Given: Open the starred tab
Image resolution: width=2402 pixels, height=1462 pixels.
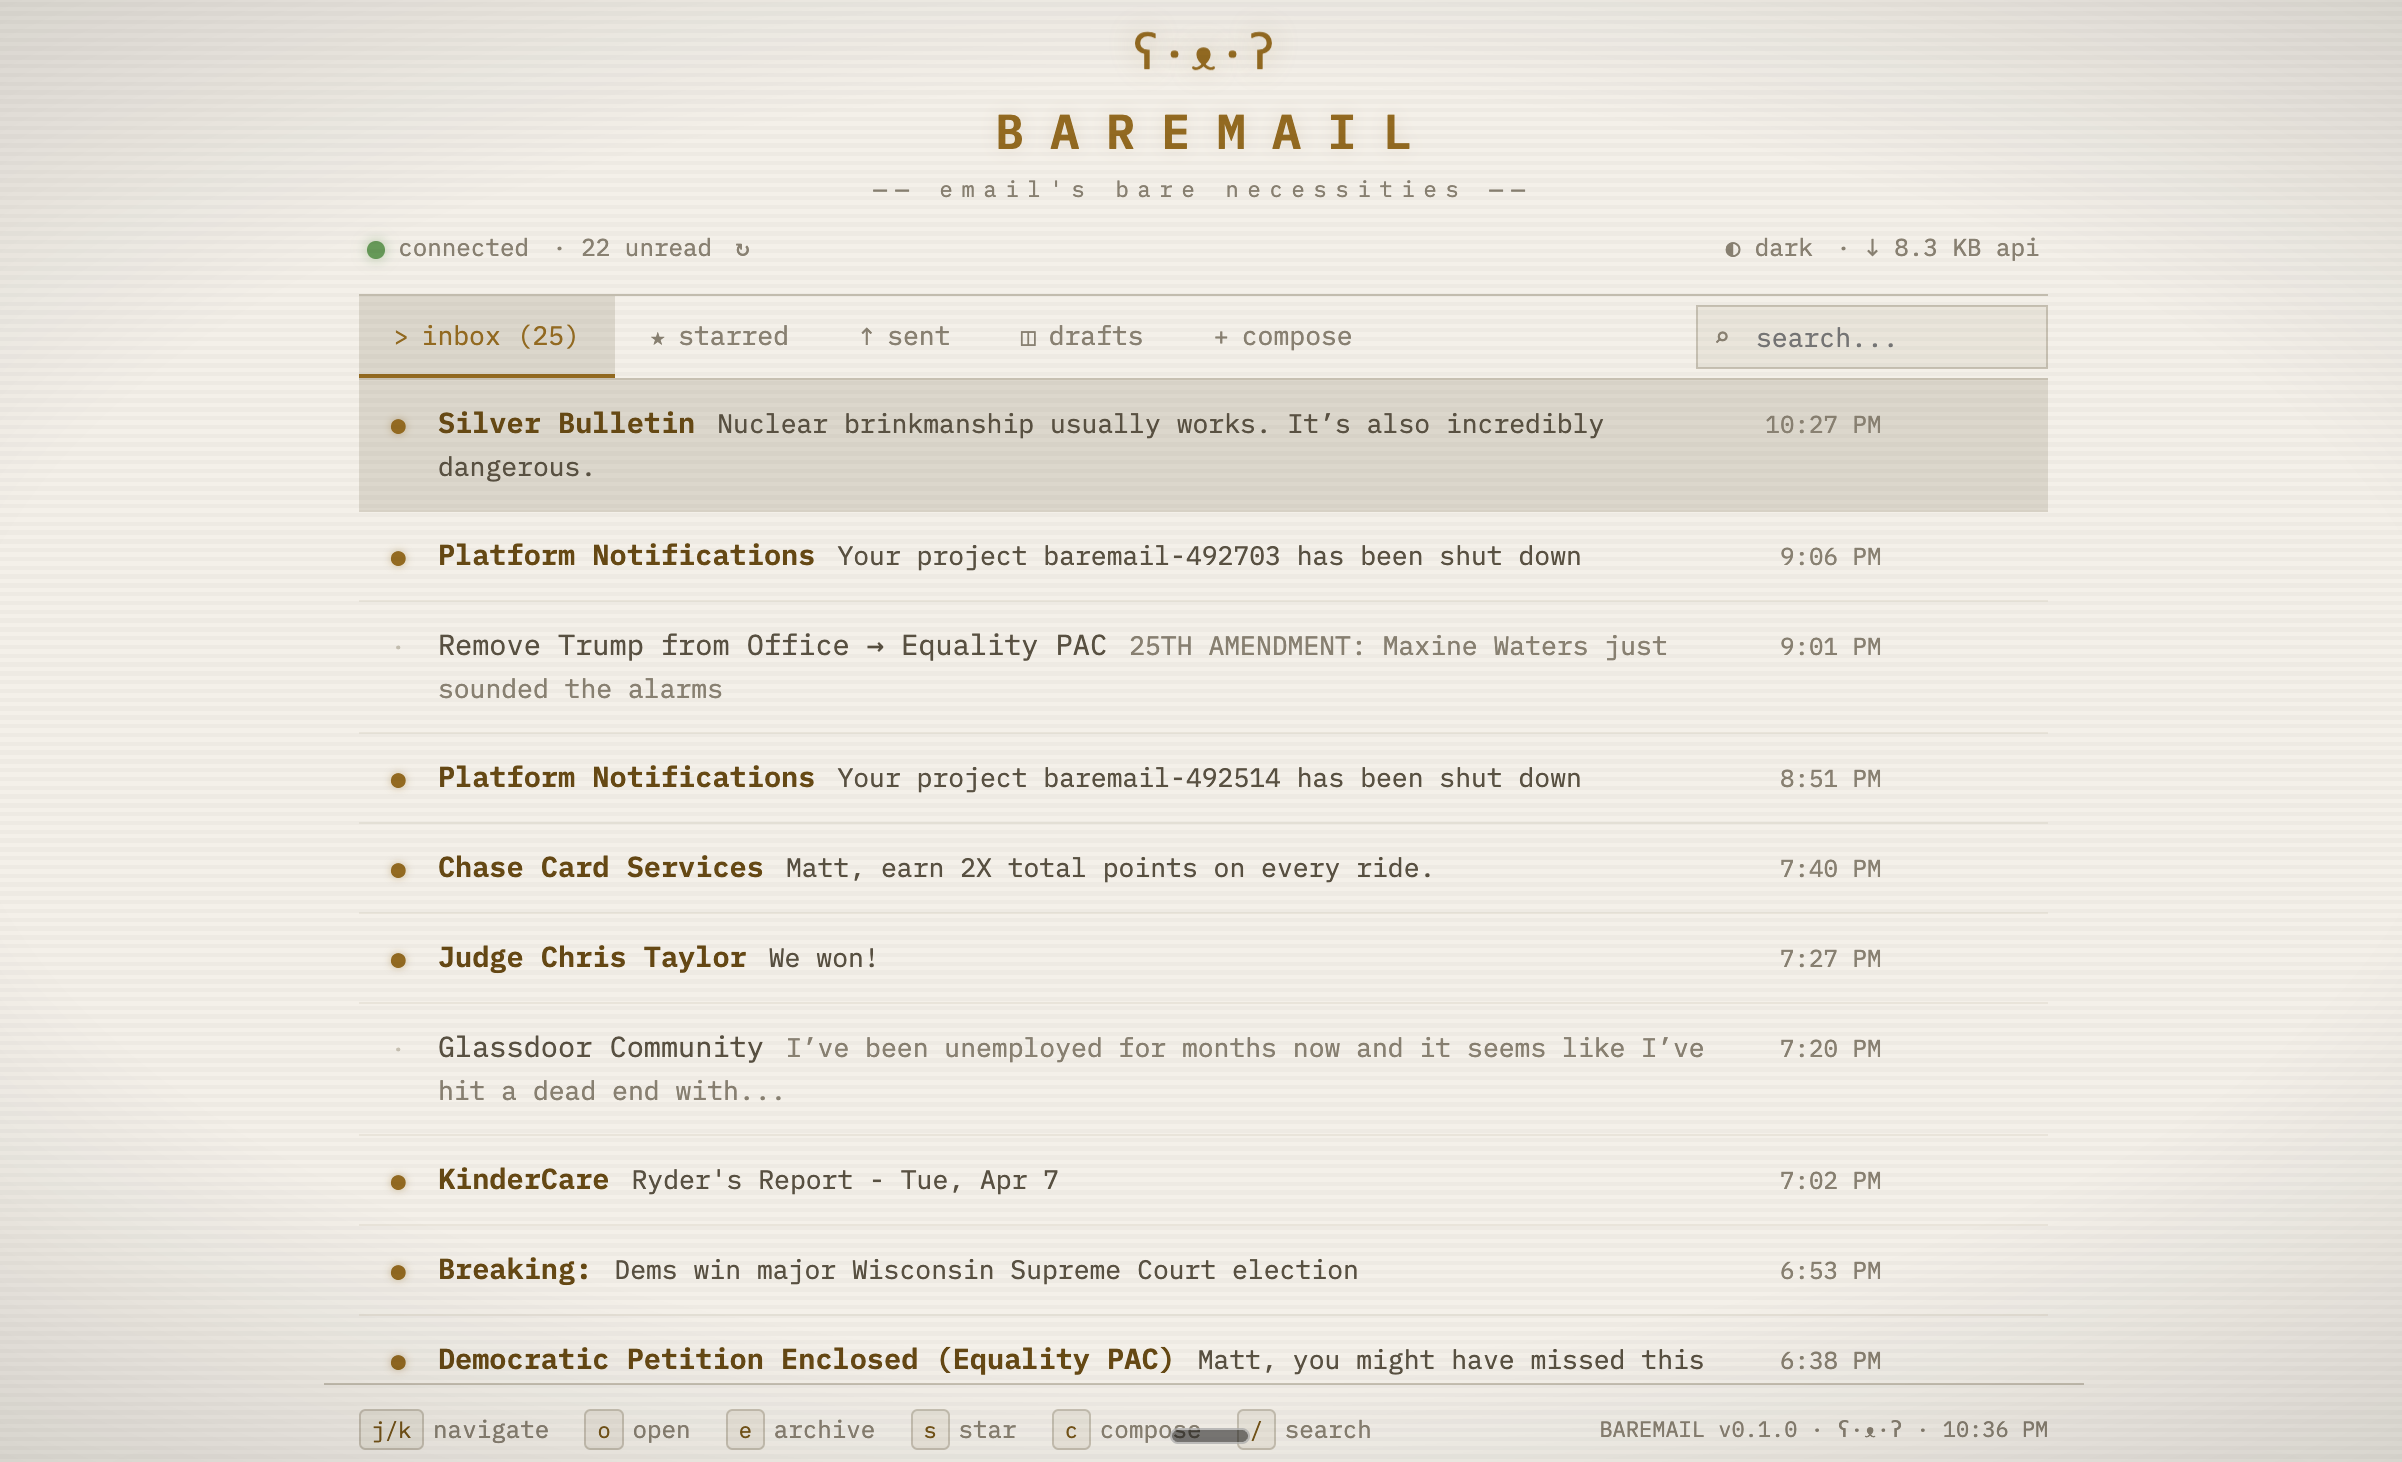Looking at the screenshot, I should tap(719, 337).
